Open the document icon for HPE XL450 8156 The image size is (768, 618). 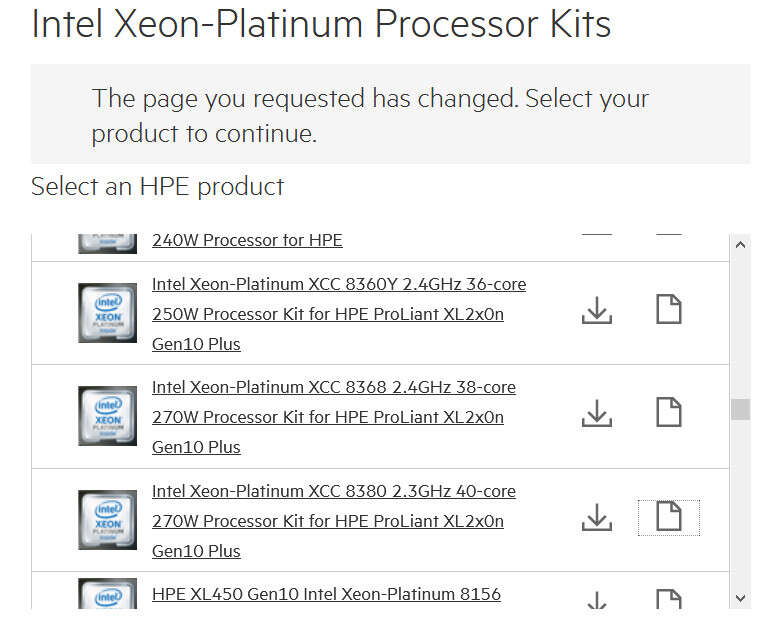(668, 601)
